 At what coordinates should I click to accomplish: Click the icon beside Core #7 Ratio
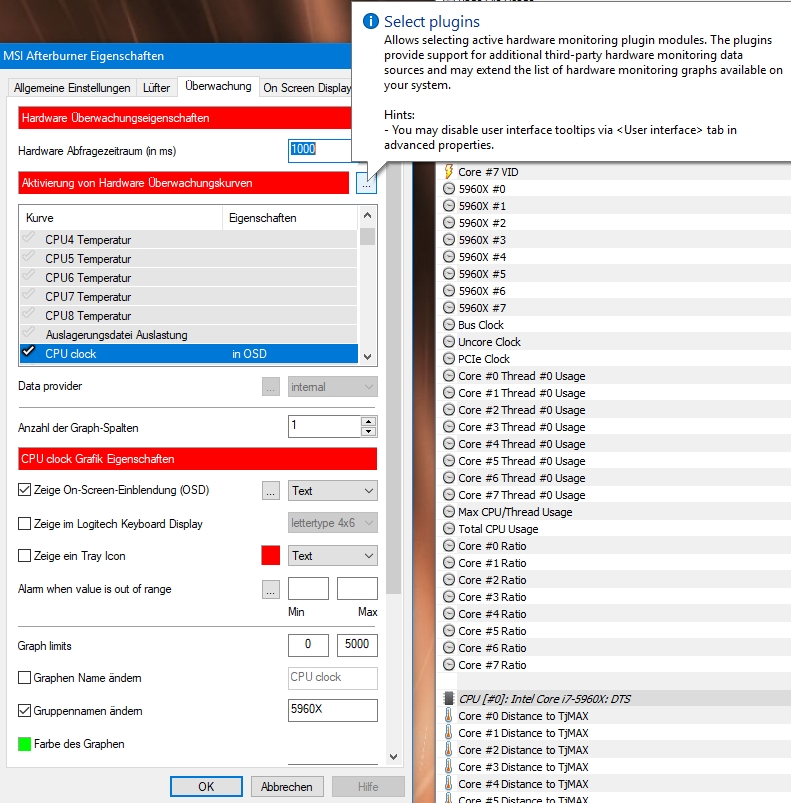(x=448, y=664)
